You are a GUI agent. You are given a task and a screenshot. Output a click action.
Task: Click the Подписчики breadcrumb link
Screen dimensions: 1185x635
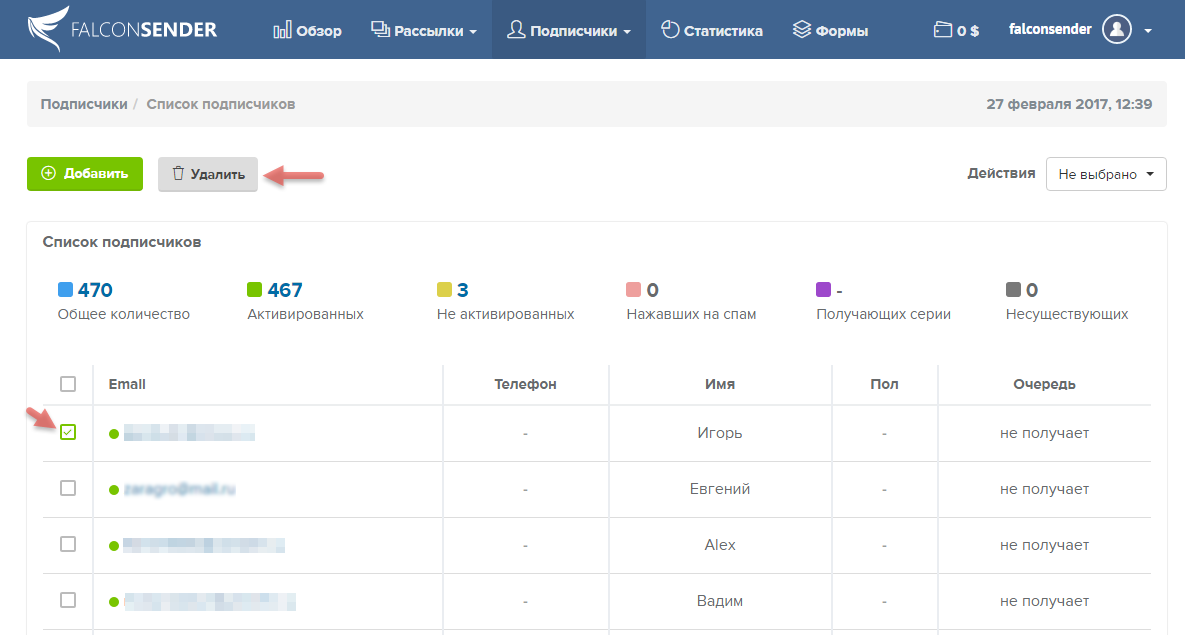tap(84, 104)
